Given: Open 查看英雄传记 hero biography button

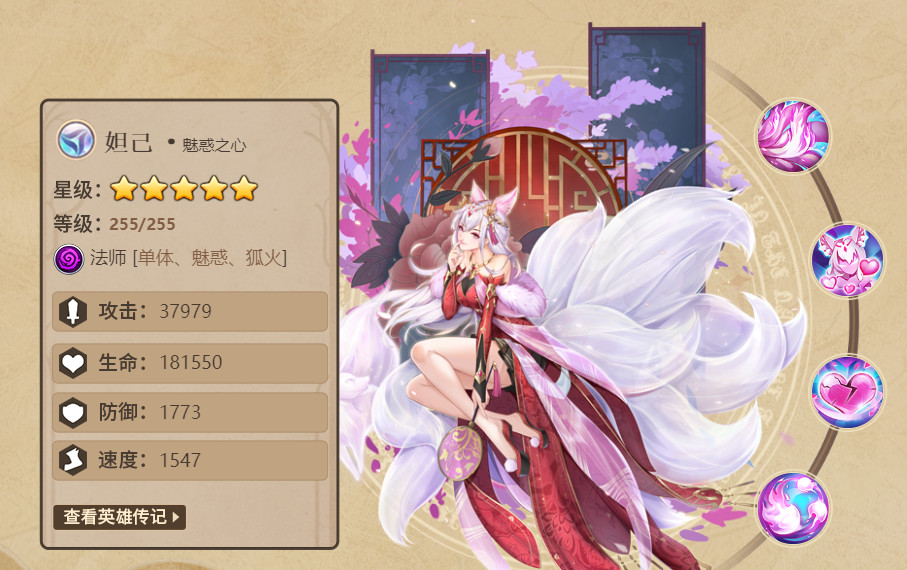Looking at the screenshot, I should click(x=120, y=517).
